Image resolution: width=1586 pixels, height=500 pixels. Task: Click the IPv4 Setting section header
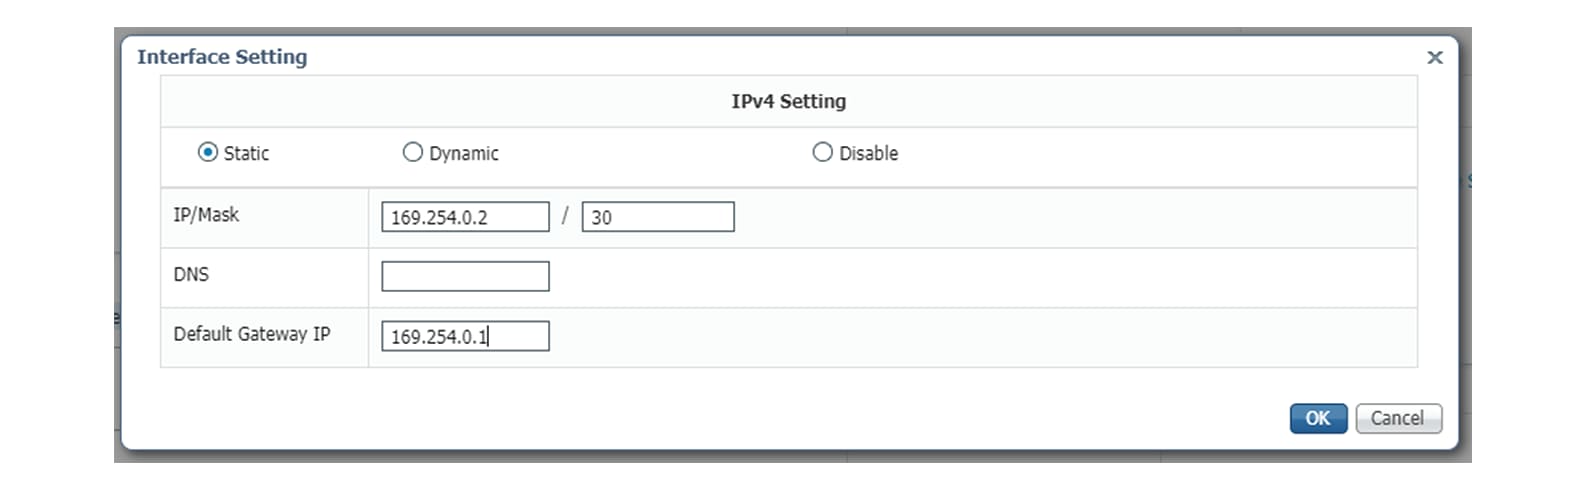tap(788, 101)
